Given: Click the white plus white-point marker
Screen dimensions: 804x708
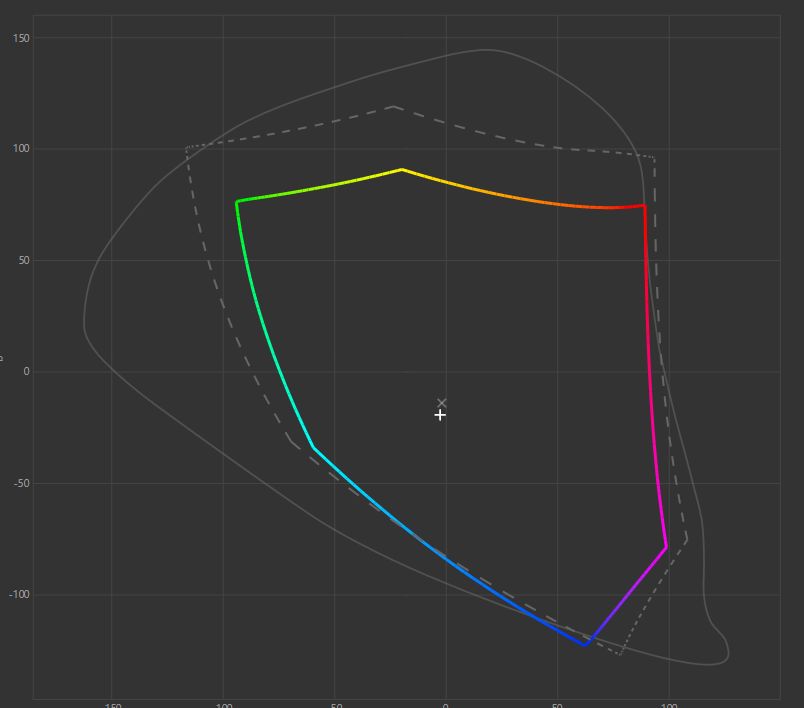Looking at the screenshot, I should click(440, 415).
